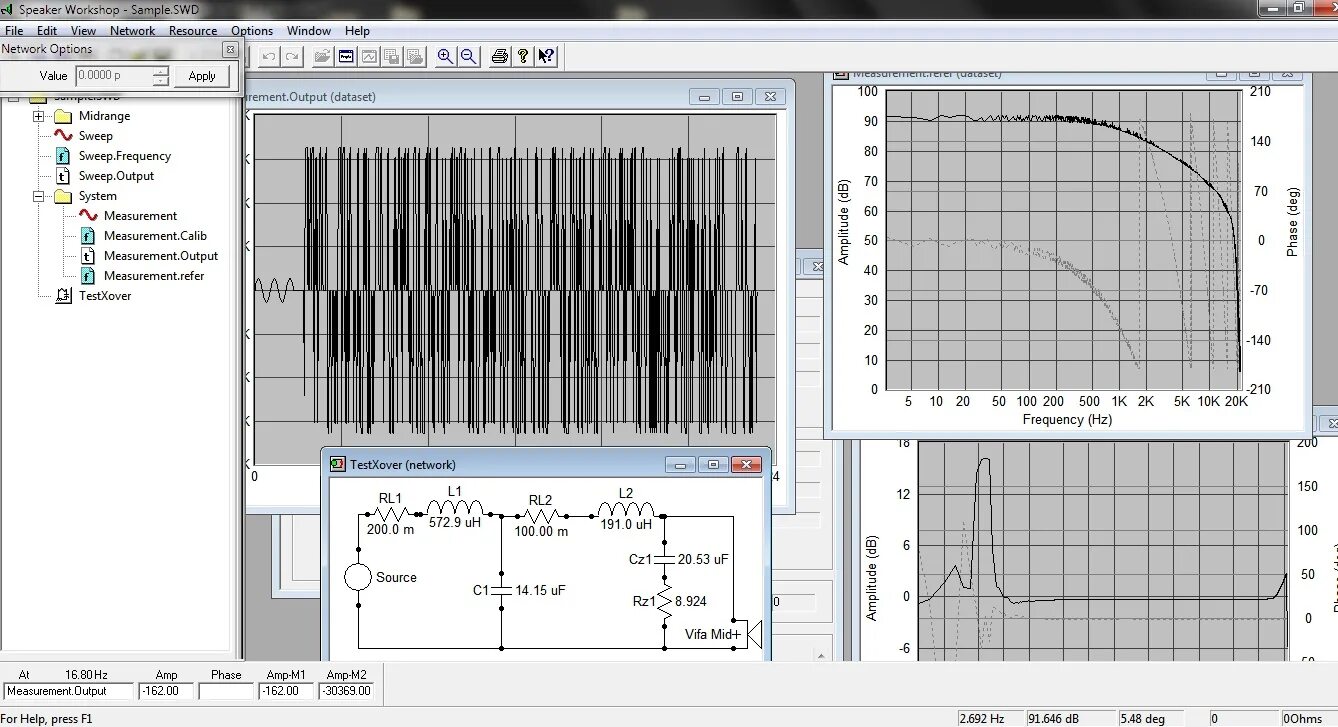The image size is (1338, 727).
Task: Select the TestXover network icon in tree
Action: coord(63,296)
